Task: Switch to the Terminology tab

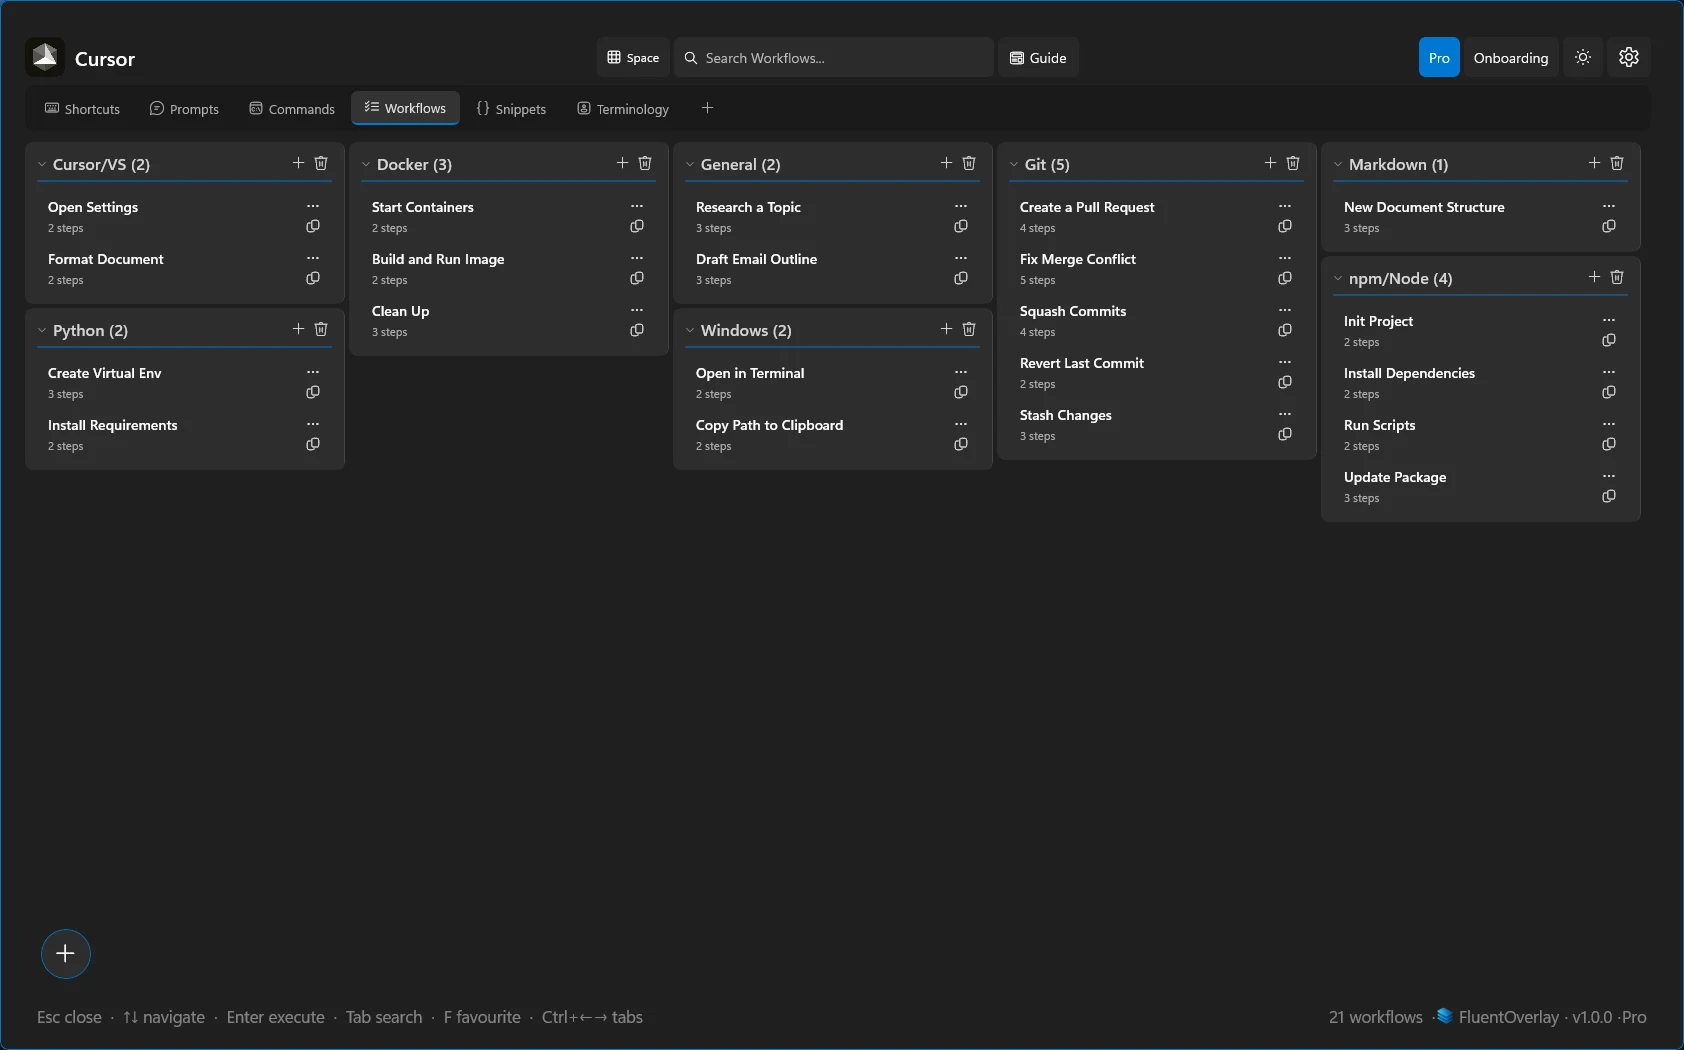Action: tap(622, 108)
